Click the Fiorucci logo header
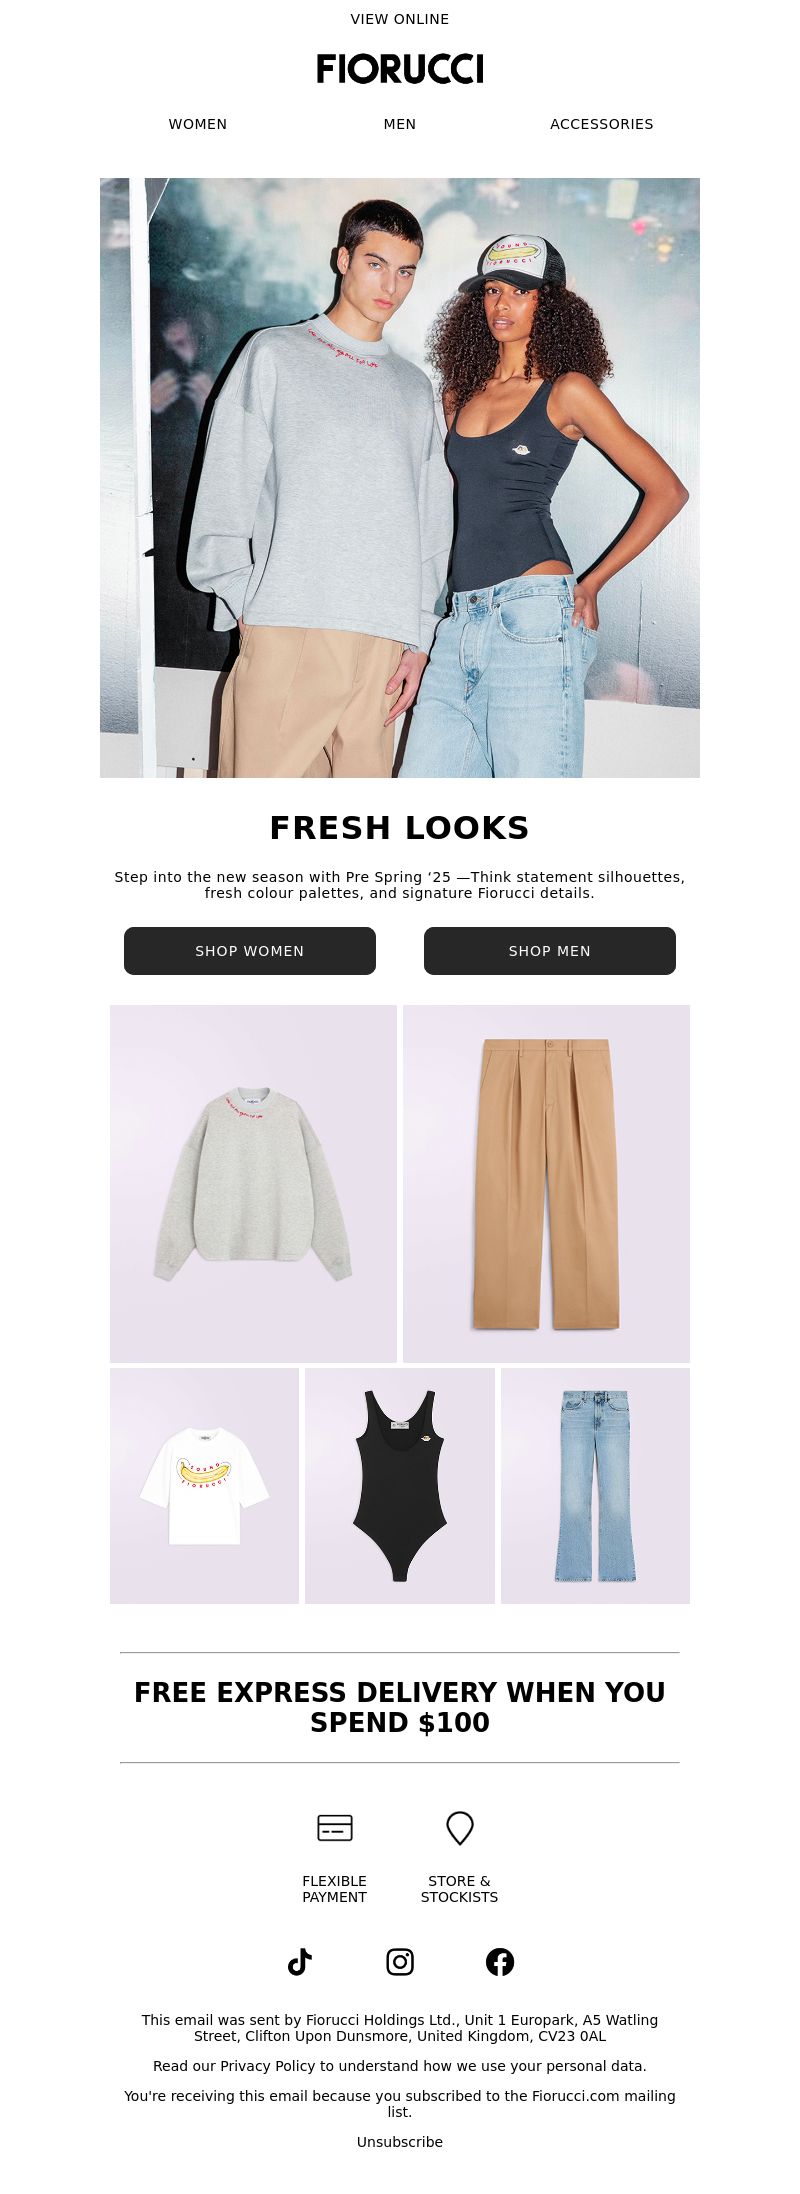 (x=400, y=69)
